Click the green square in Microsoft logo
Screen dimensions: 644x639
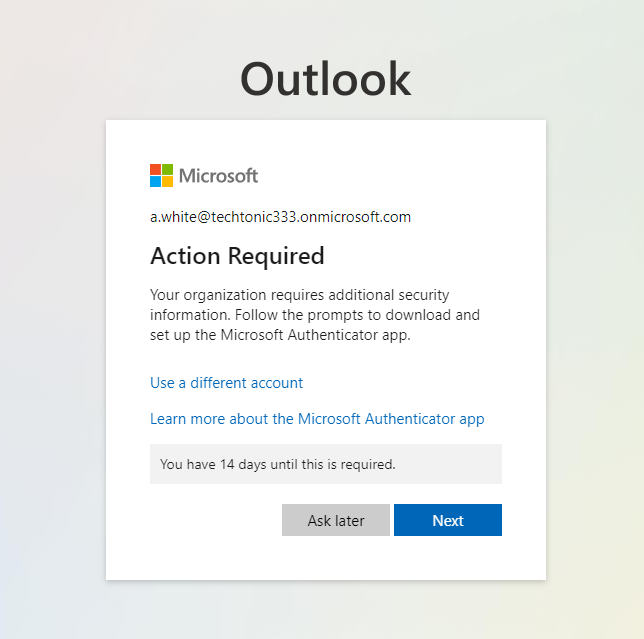pos(168,170)
